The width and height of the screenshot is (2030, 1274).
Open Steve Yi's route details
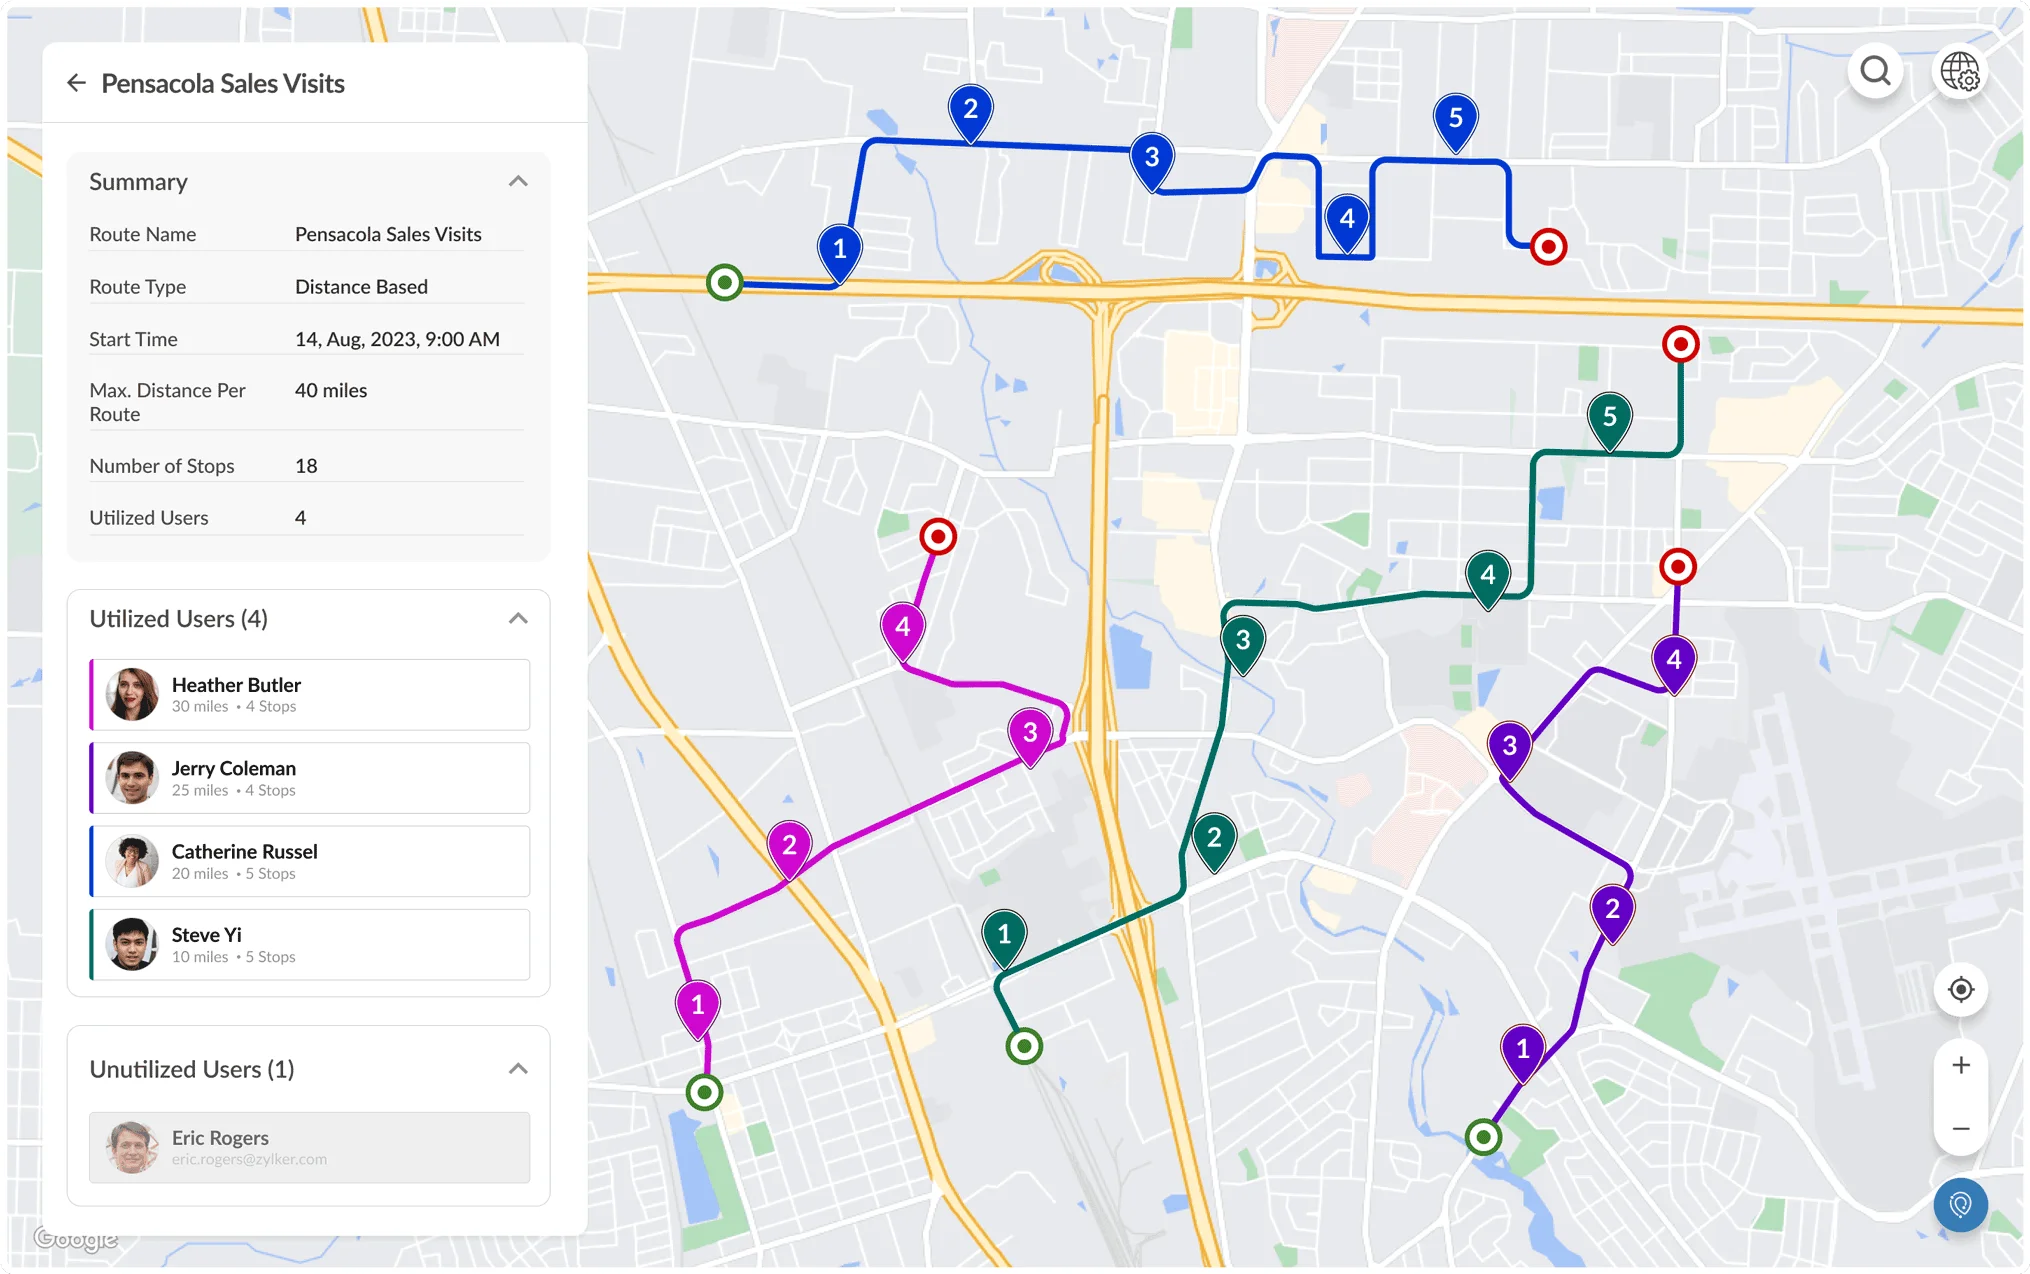click(x=309, y=944)
